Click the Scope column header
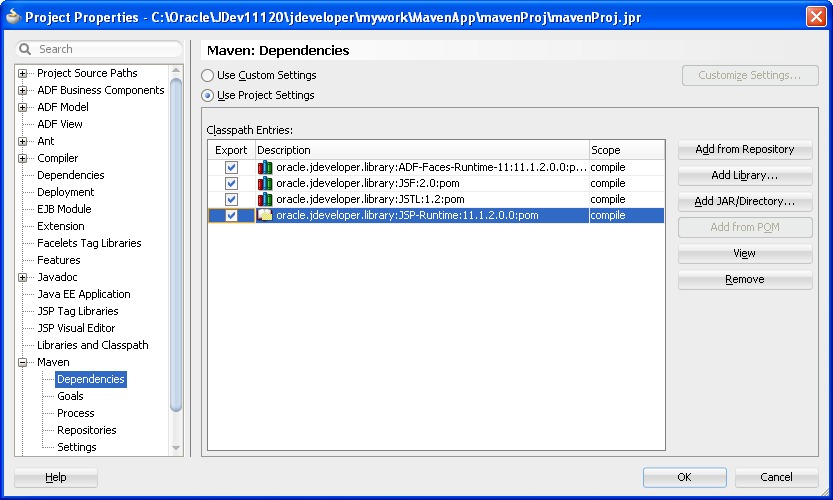 click(627, 150)
